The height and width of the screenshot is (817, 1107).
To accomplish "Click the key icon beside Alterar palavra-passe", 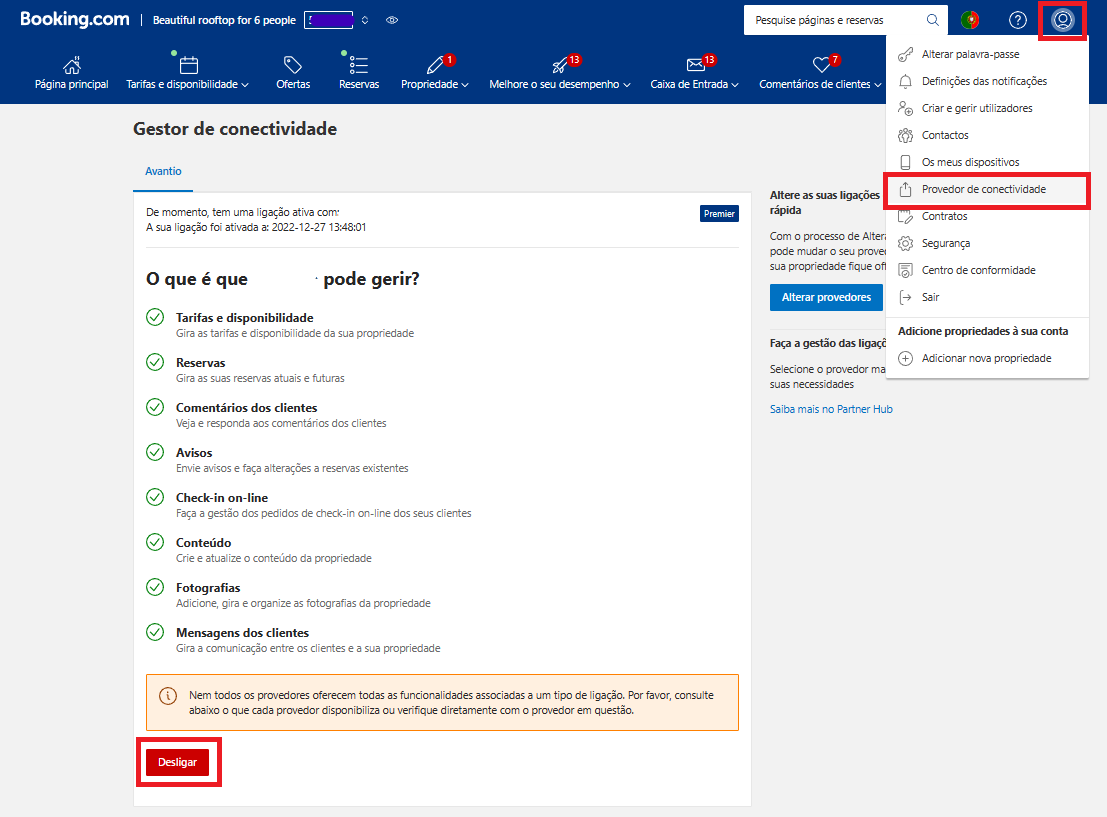I will click(x=905, y=54).
